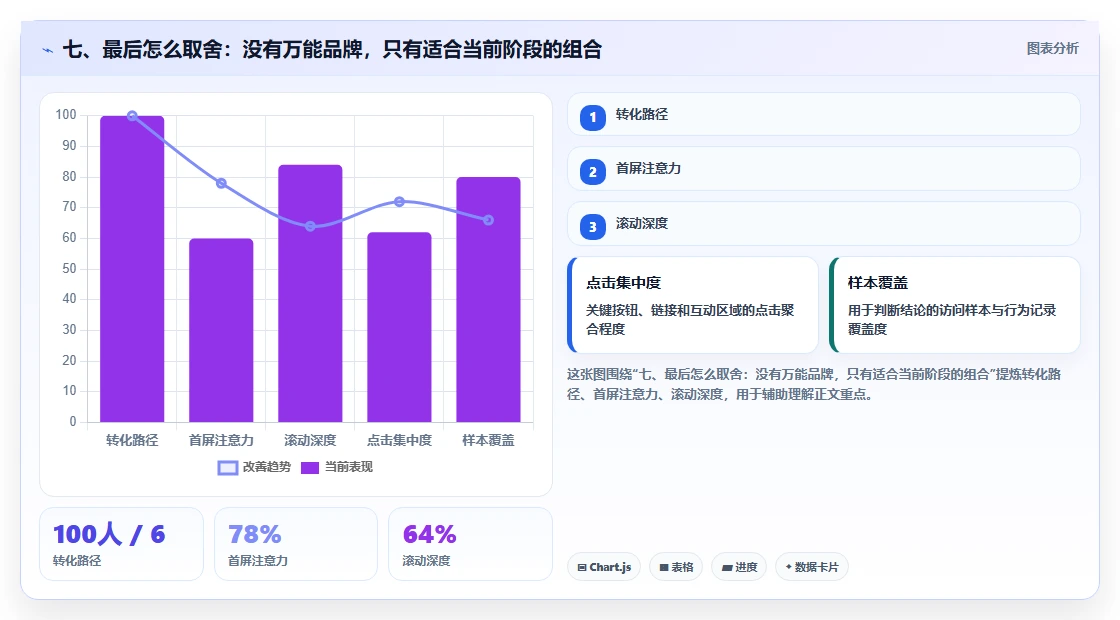Click the 当前表现 legend label text
Image resolution: width=1120 pixels, height=620 pixels.
[x=349, y=467]
